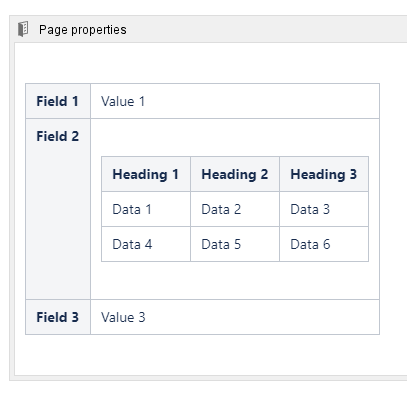Click the Page properties macro icon
Screen dimensions: 407x402
pyautogui.click(x=23, y=29)
